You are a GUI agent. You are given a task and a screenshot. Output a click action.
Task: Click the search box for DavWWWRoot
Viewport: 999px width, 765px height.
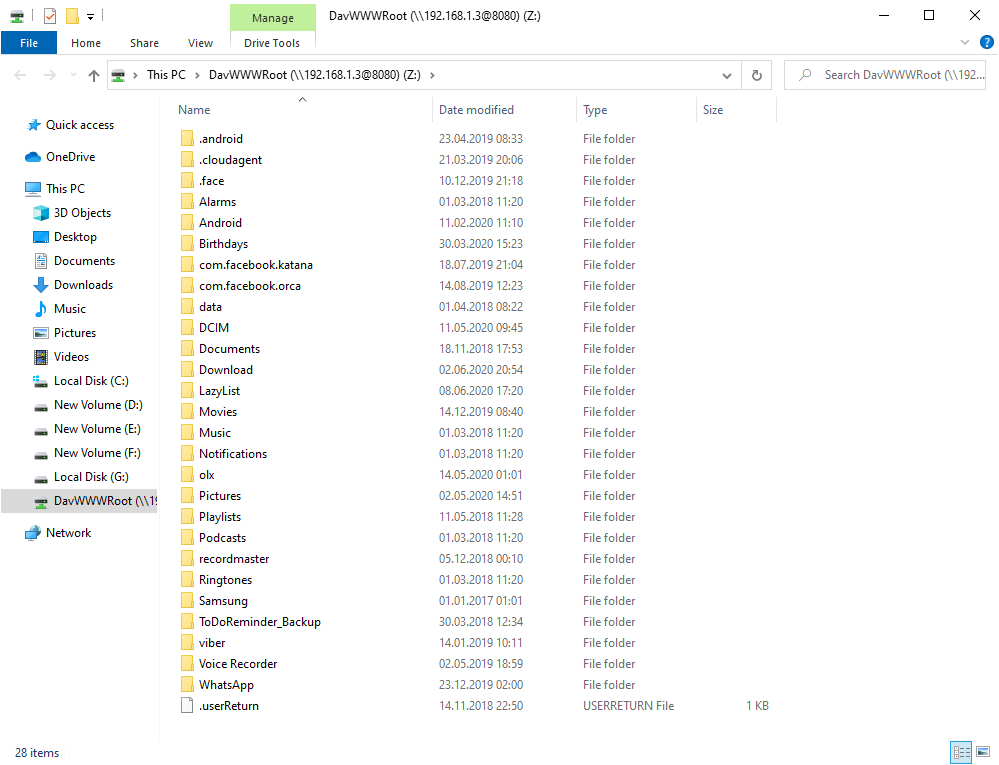point(900,75)
